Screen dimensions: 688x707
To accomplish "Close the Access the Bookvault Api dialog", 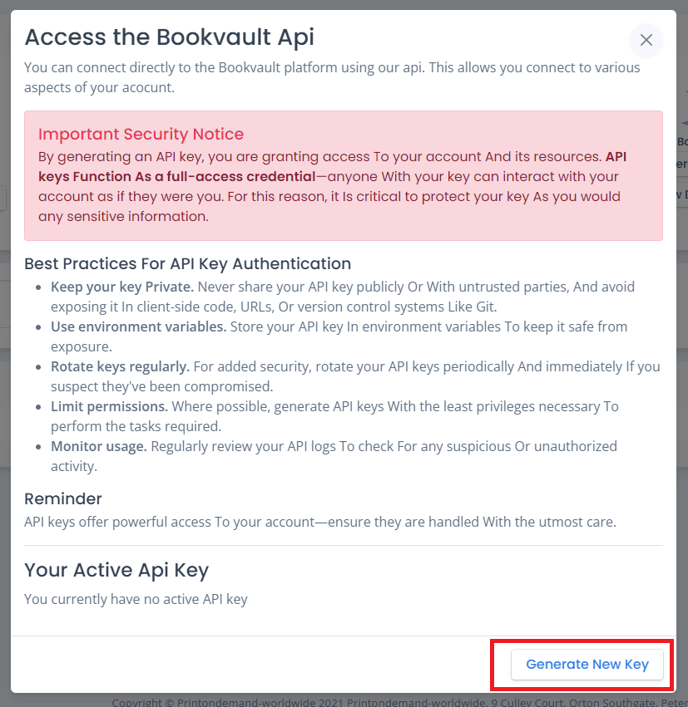I will [646, 40].
